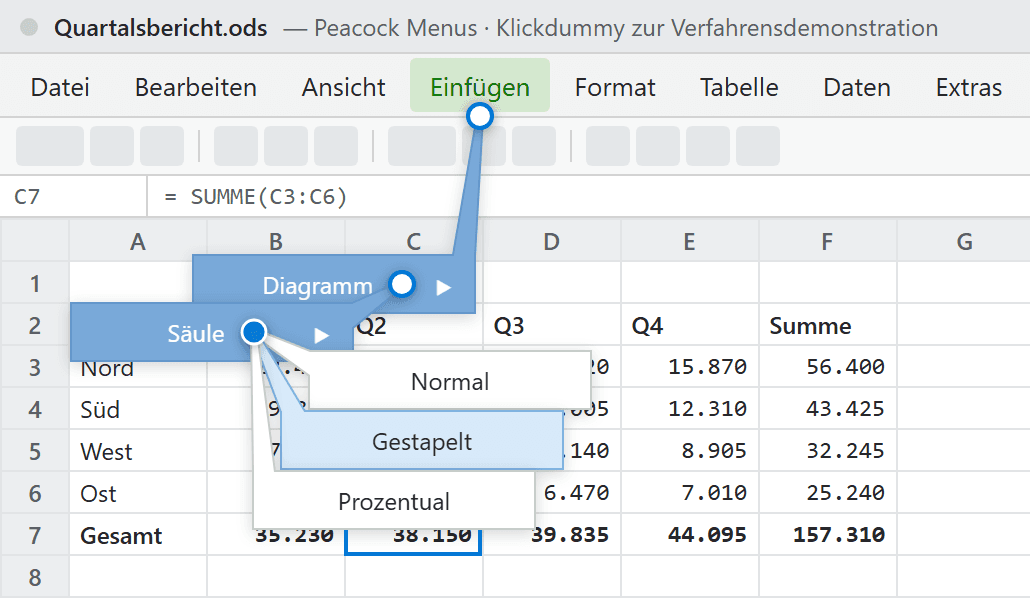Image resolution: width=1030 pixels, height=598 pixels.
Task: Open the Ansicht menu
Action: (x=344, y=87)
